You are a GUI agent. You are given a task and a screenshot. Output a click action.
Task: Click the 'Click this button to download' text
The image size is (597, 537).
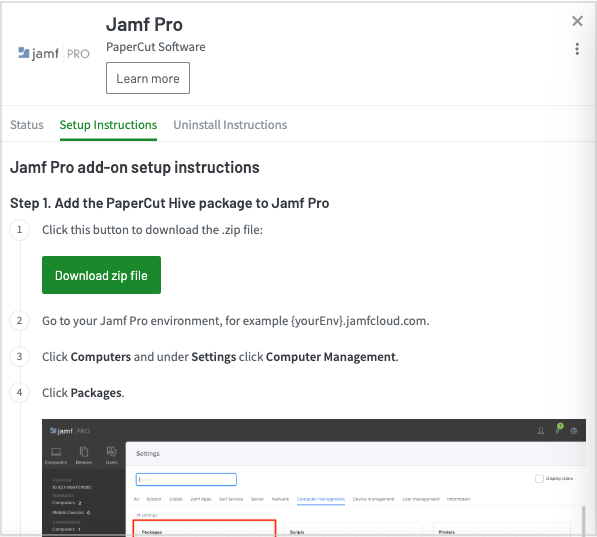tap(152, 230)
